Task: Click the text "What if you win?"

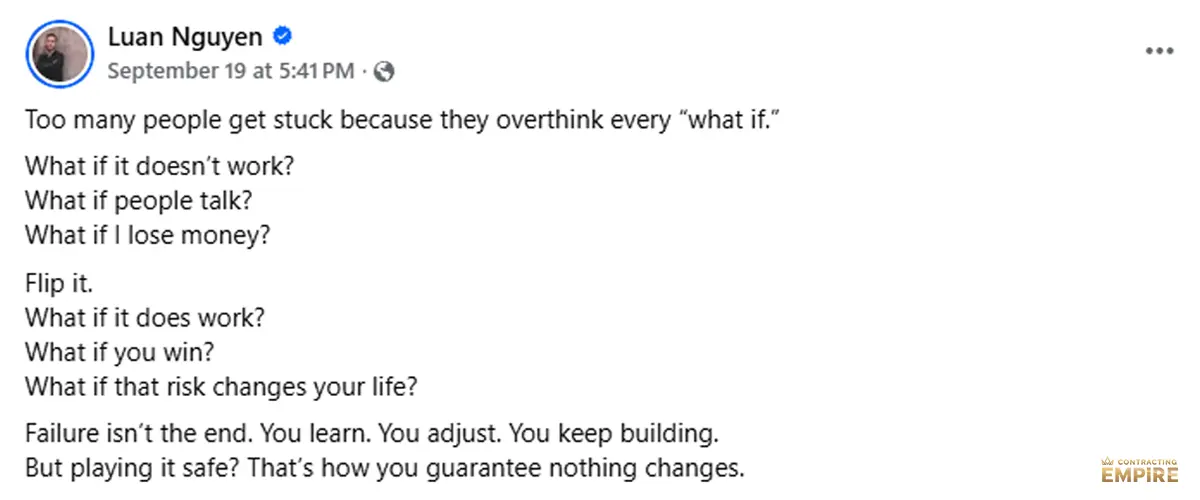Action: click(119, 353)
